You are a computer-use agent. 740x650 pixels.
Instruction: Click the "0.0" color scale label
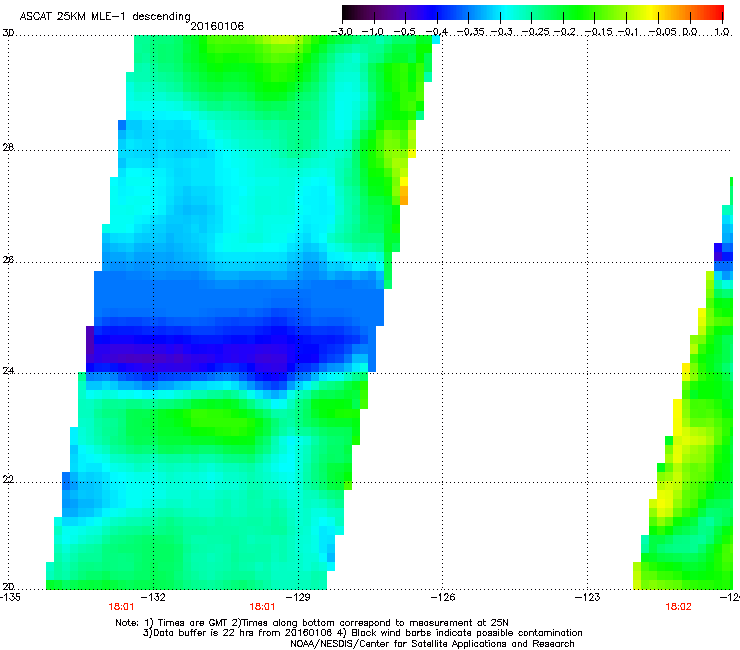pyautogui.click(x=690, y=32)
